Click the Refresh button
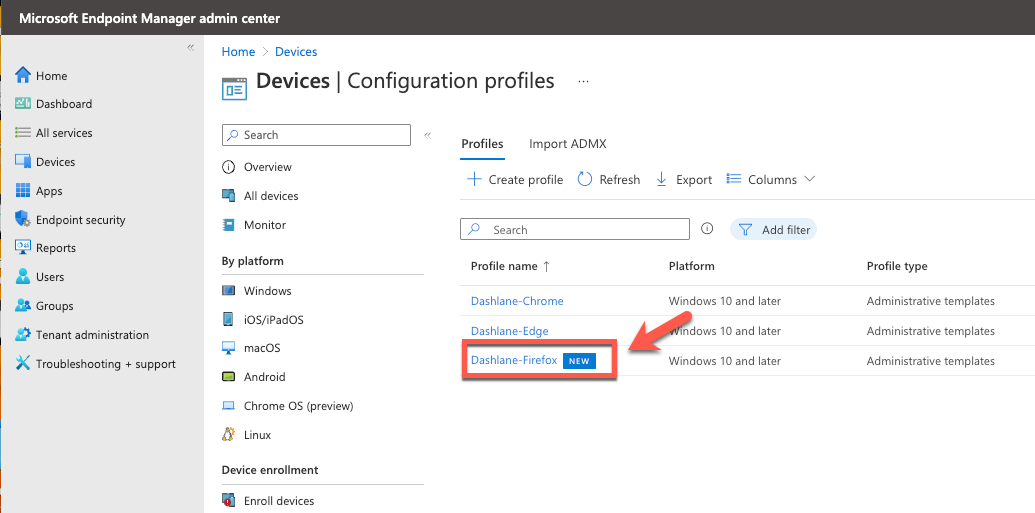The width and height of the screenshot is (1035, 513). coord(609,180)
